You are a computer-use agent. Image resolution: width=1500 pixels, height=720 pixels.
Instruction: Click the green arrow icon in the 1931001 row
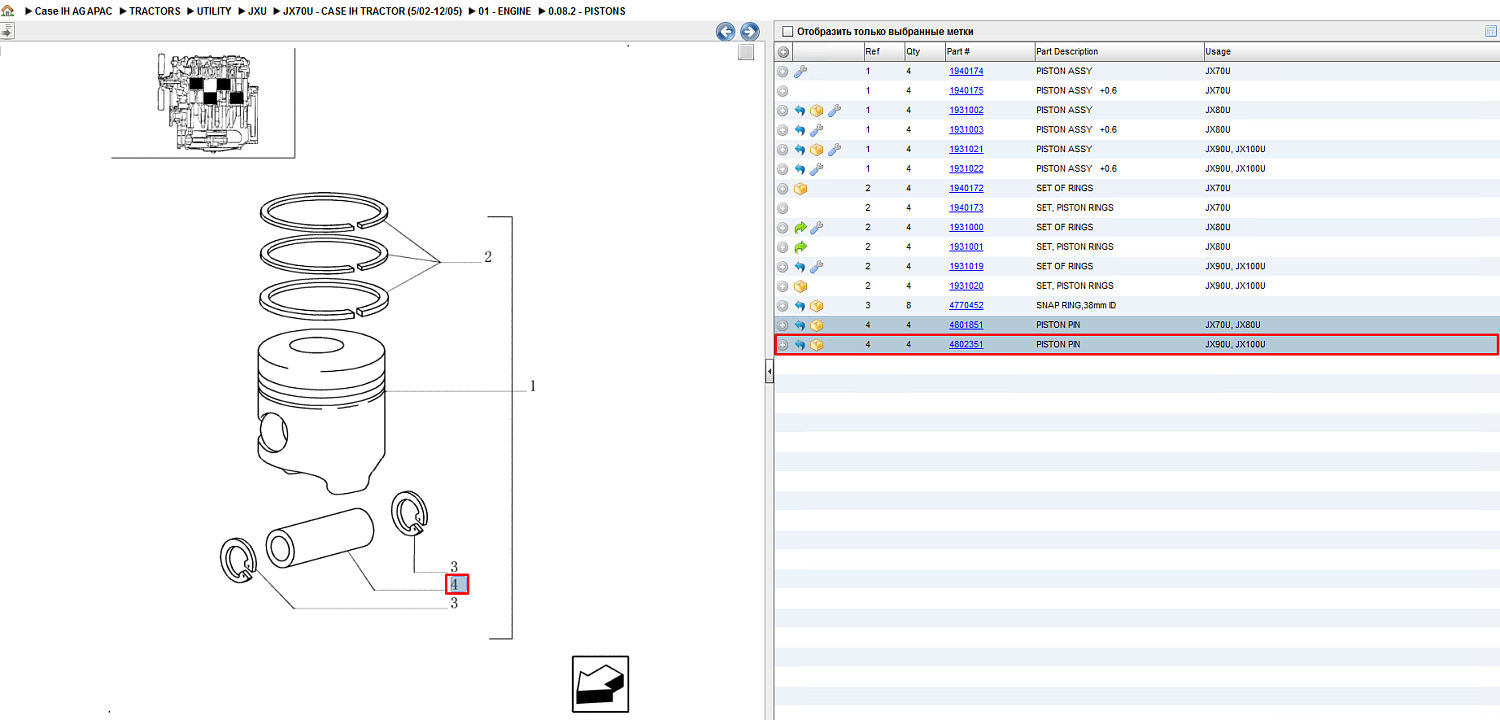point(800,247)
